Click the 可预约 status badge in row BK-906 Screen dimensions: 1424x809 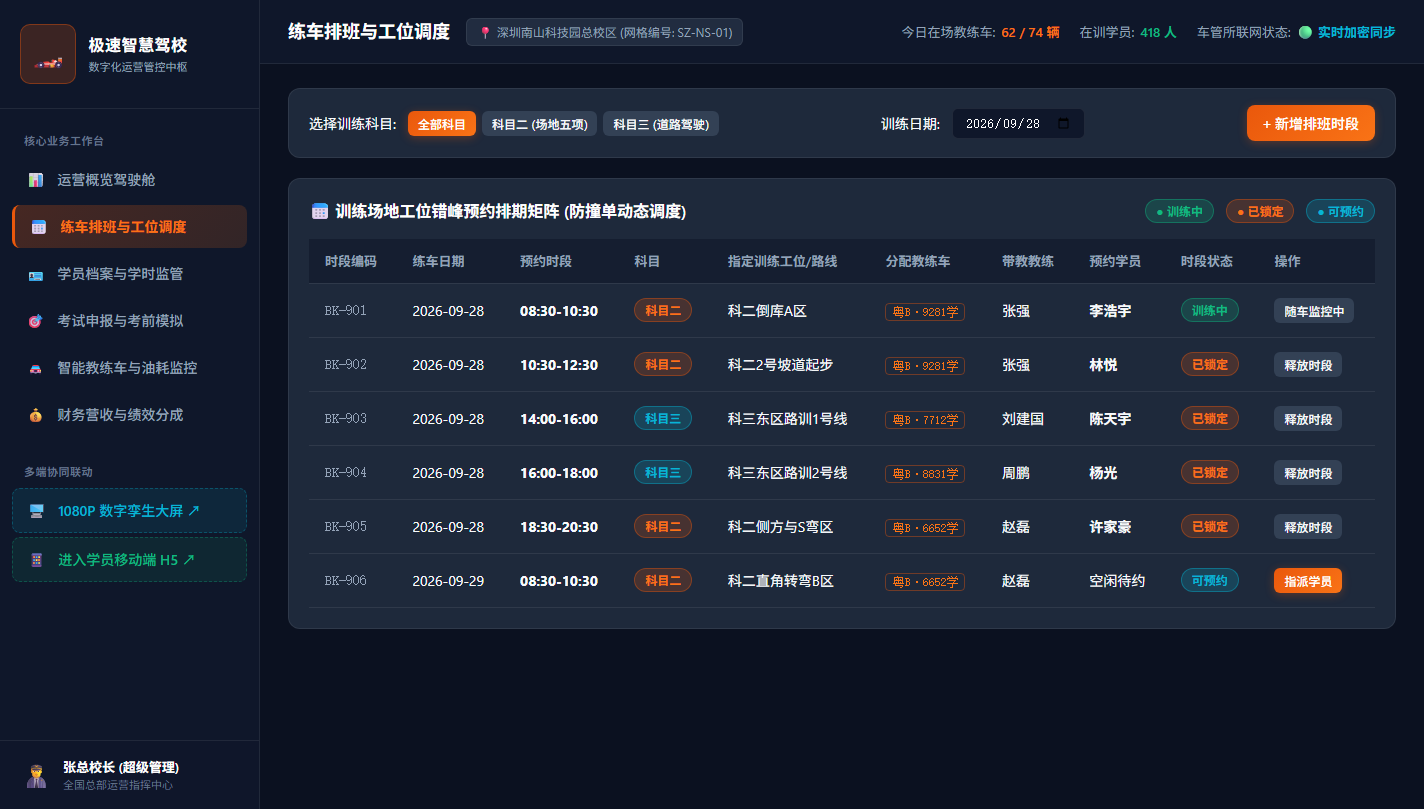(x=1210, y=580)
